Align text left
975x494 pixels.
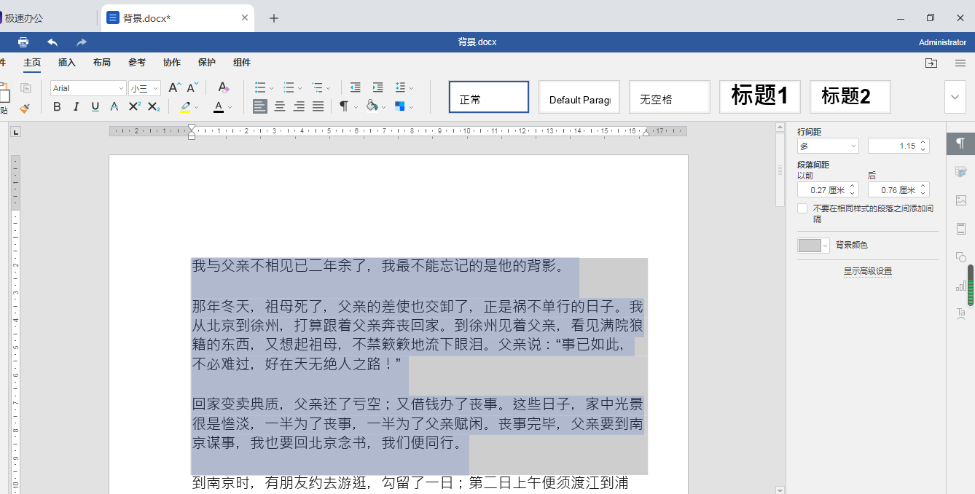click(x=260, y=106)
